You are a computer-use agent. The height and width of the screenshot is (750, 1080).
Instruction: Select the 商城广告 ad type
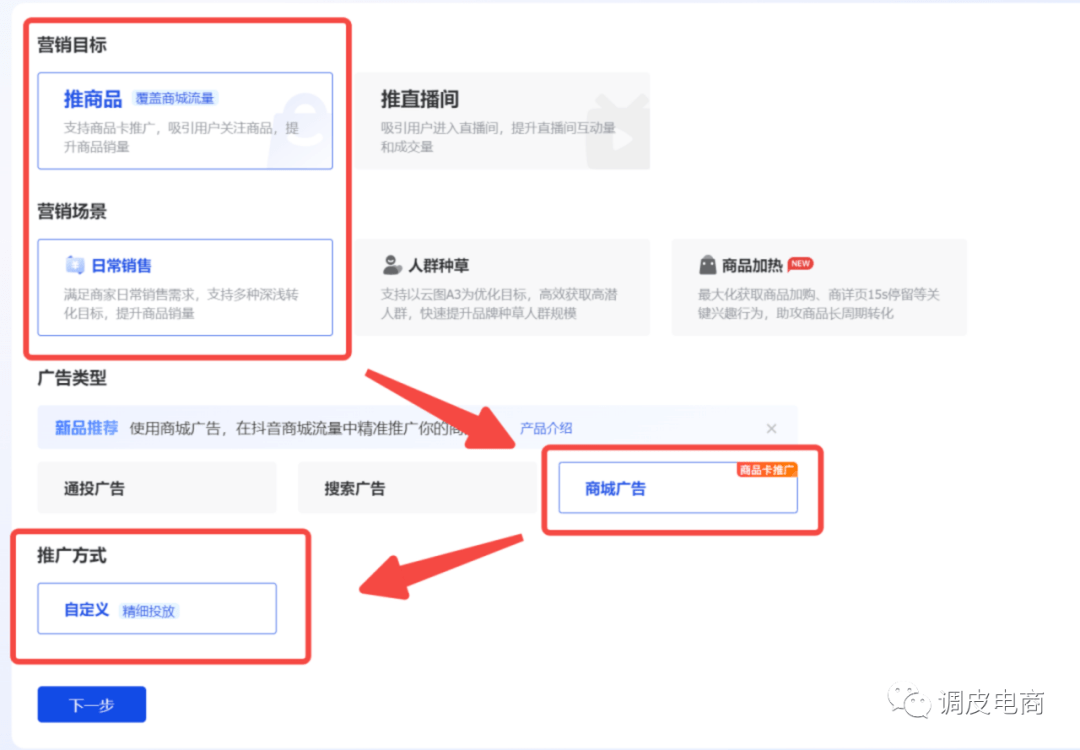615,489
